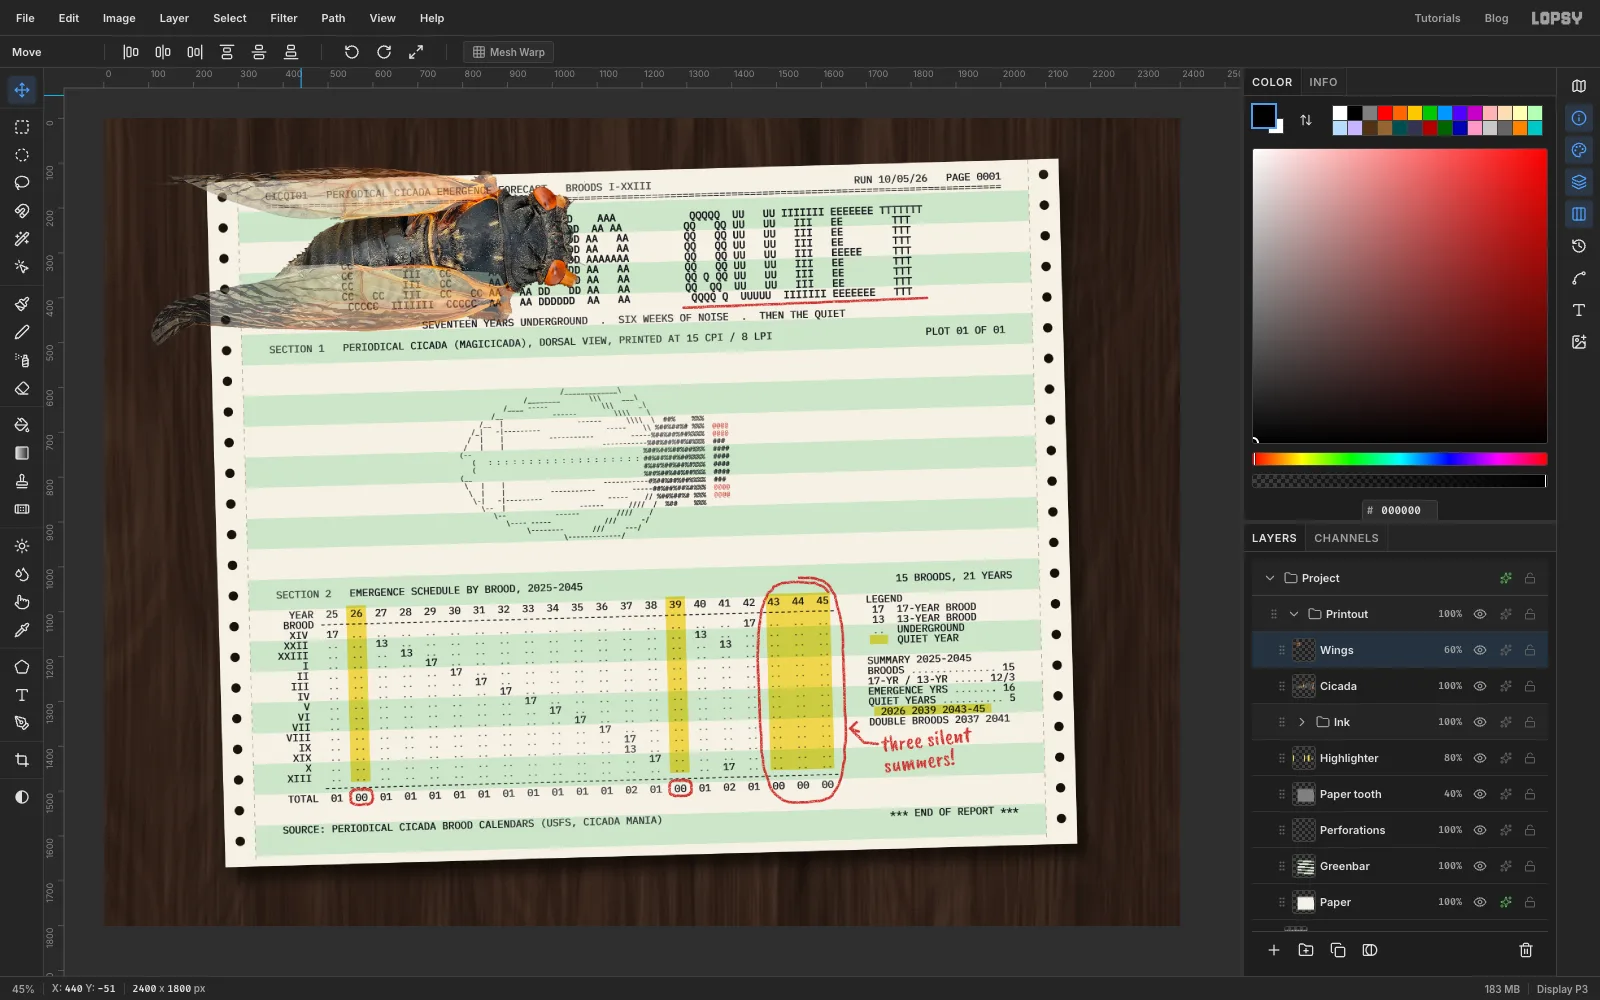Select the rectangular marquee tool

(x=22, y=127)
